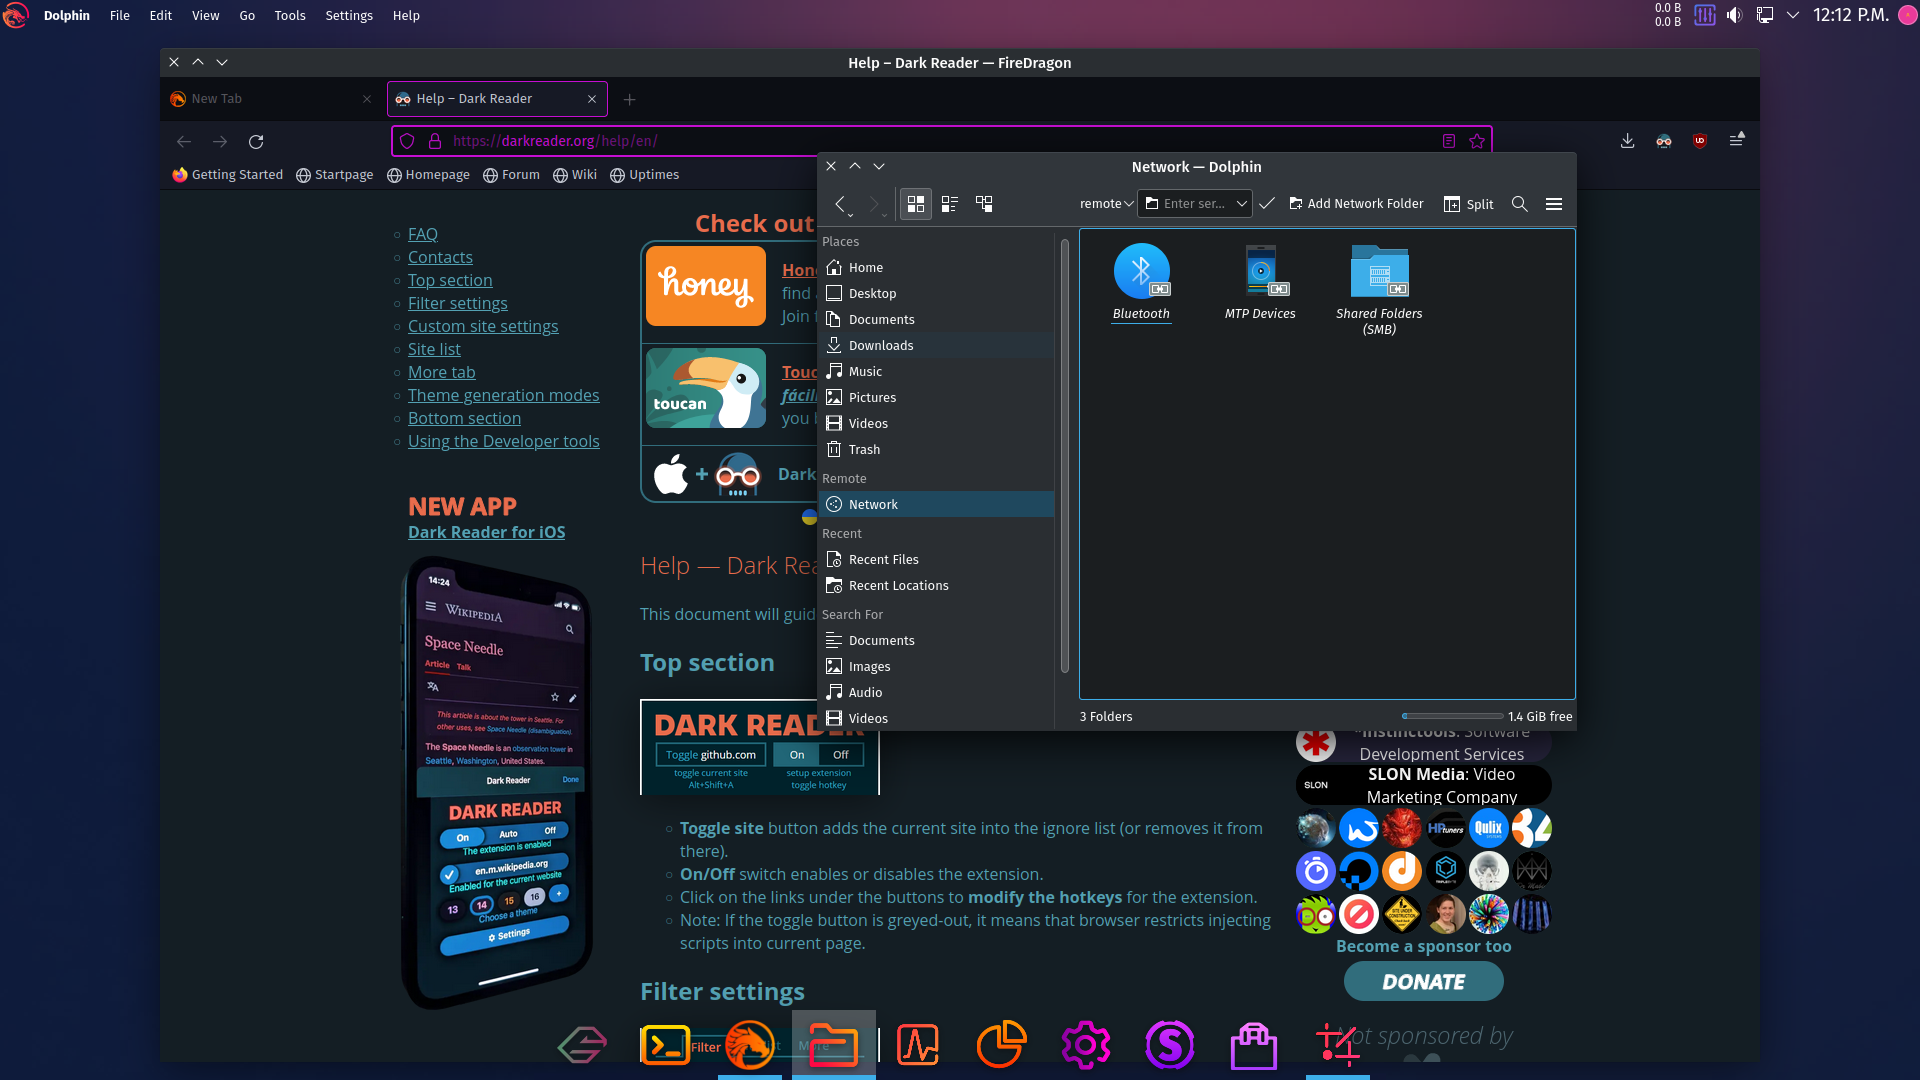The height and width of the screenshot is (1080, 1920).
Task: Open the browser downloads icon
Action: (1628, 141)
